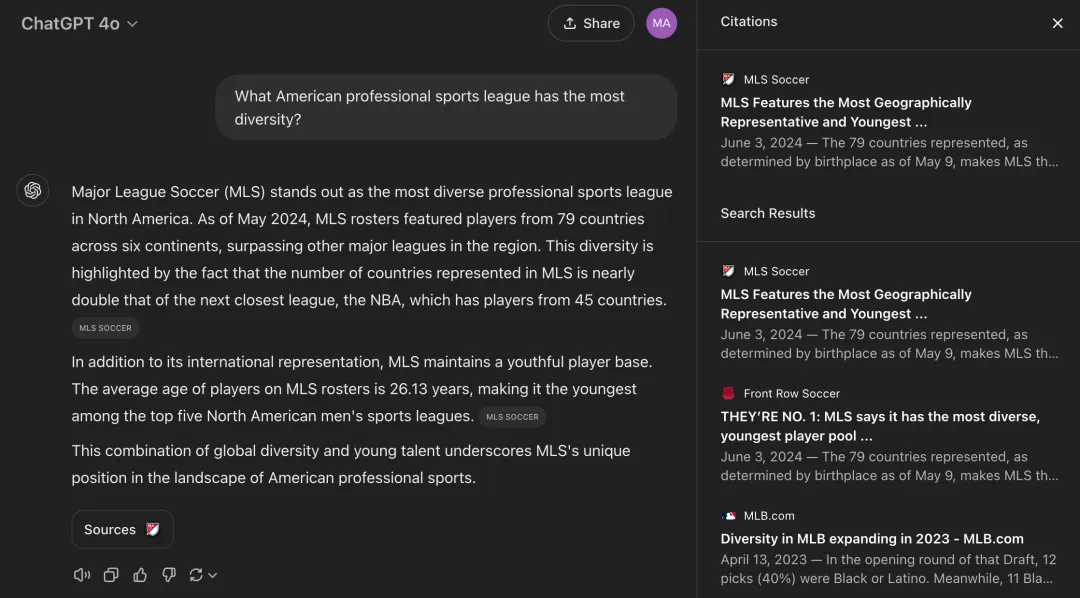This screenshot has width=1080, height=598.
Task: Click the Read aloud speaker icon
Action: coord(81,575)
